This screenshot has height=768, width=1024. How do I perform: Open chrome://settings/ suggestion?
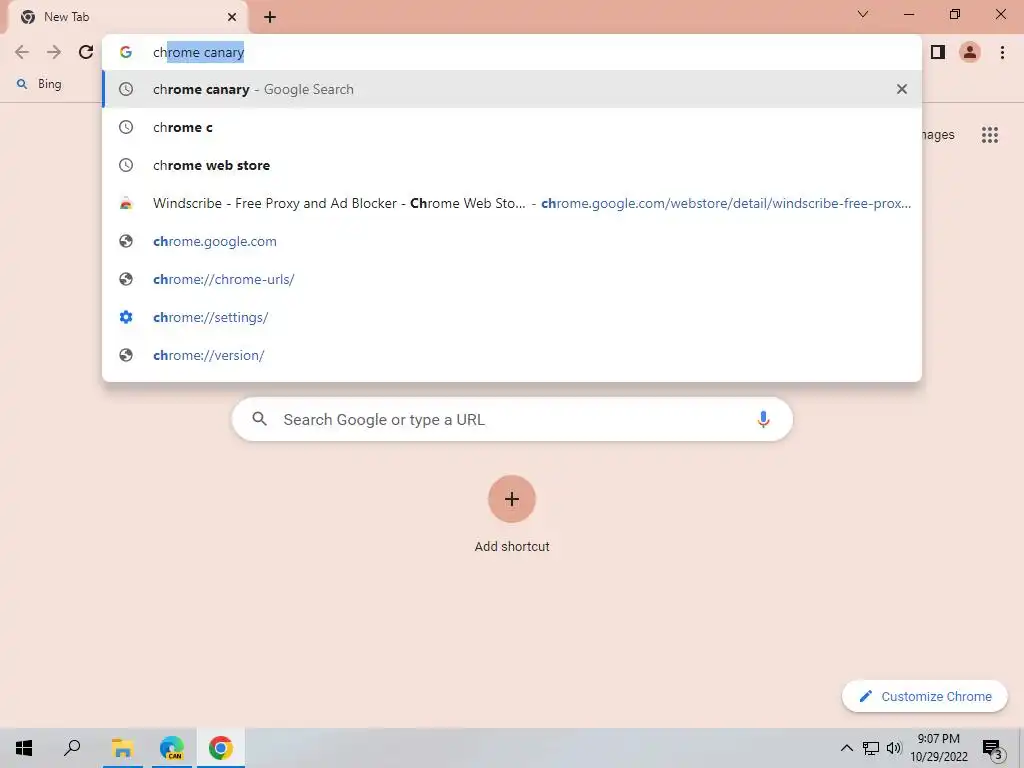[x=512, y=317]
